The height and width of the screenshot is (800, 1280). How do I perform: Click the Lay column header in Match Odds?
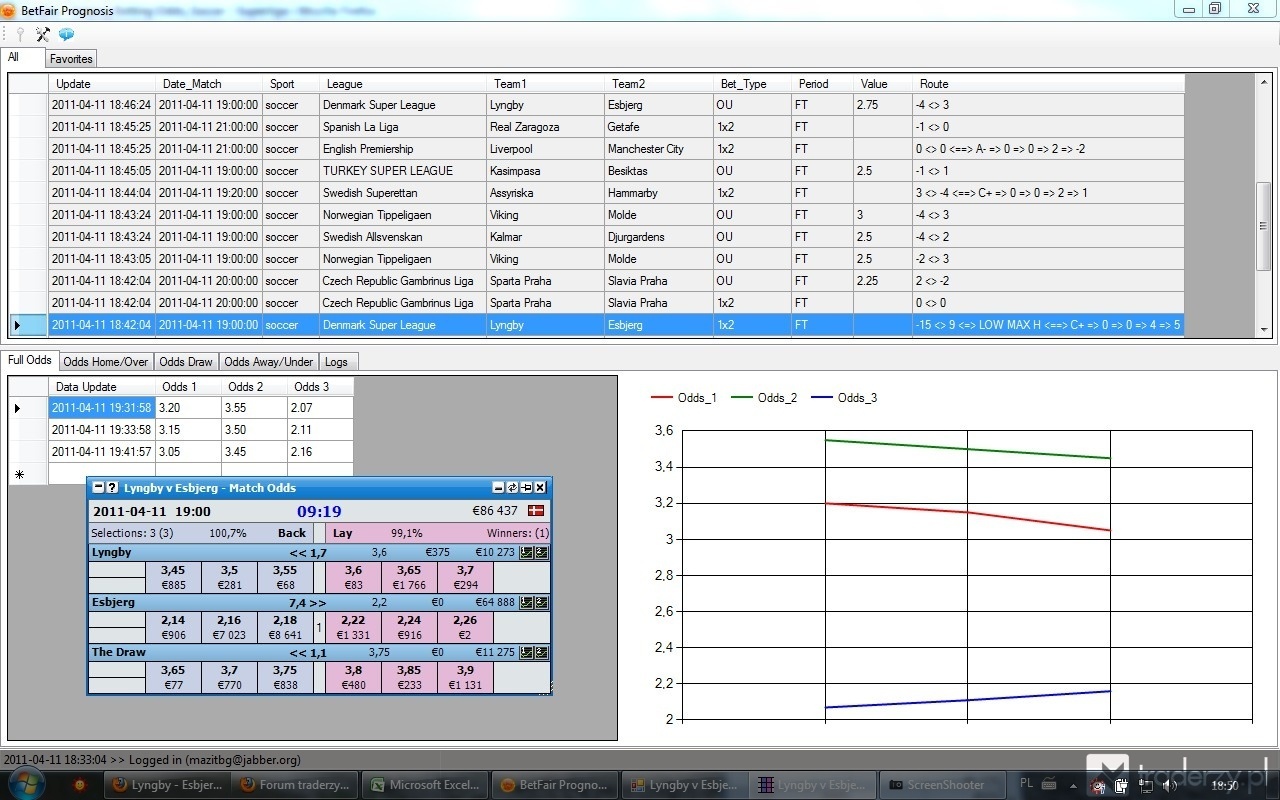point(342,533)
